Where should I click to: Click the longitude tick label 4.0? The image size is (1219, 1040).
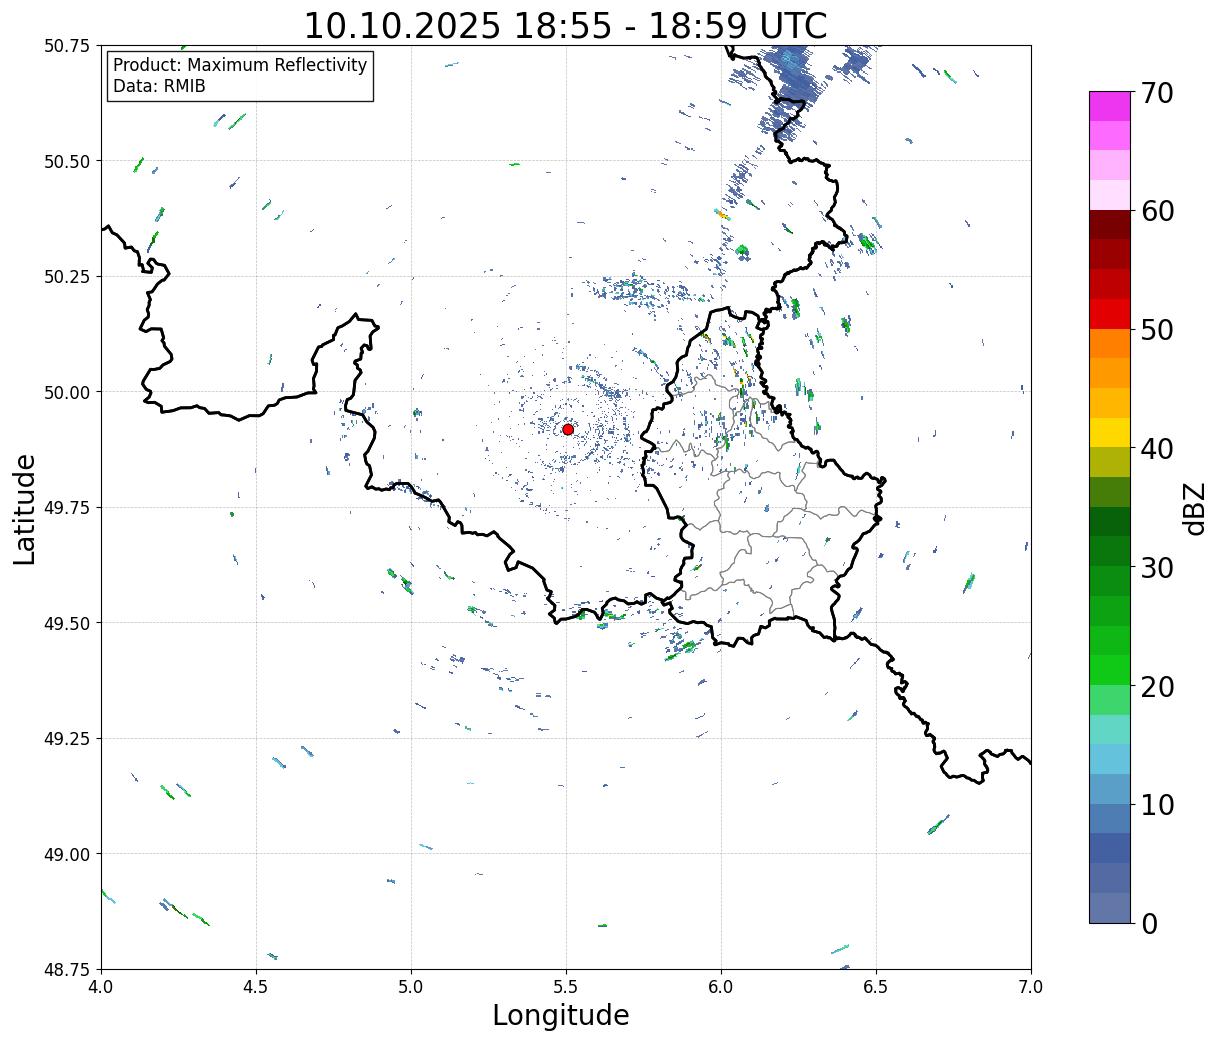[101, 987]
